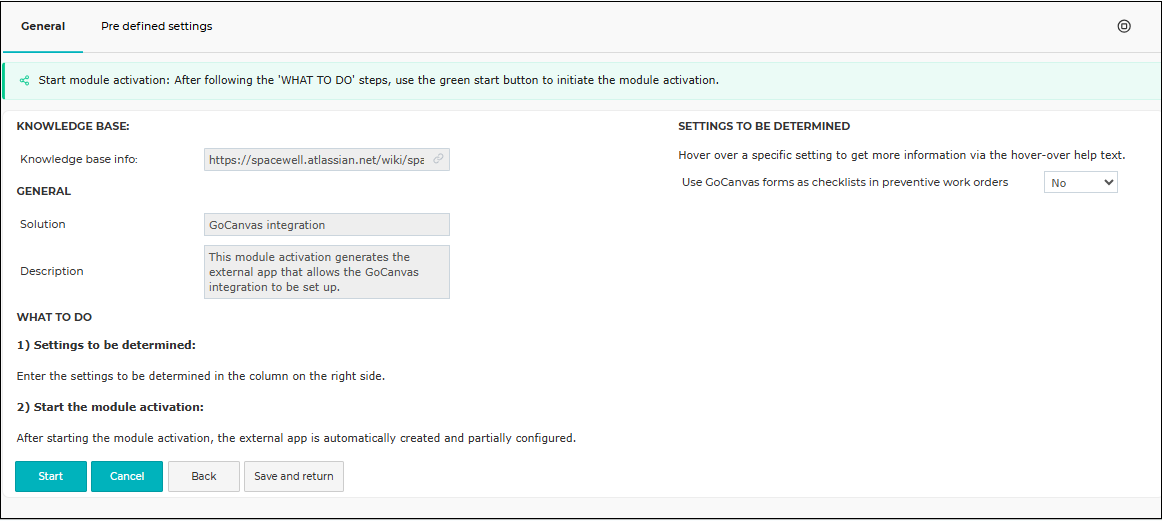Open the circular settings icon at top right
The image size is (1162, 521).
1123,26
